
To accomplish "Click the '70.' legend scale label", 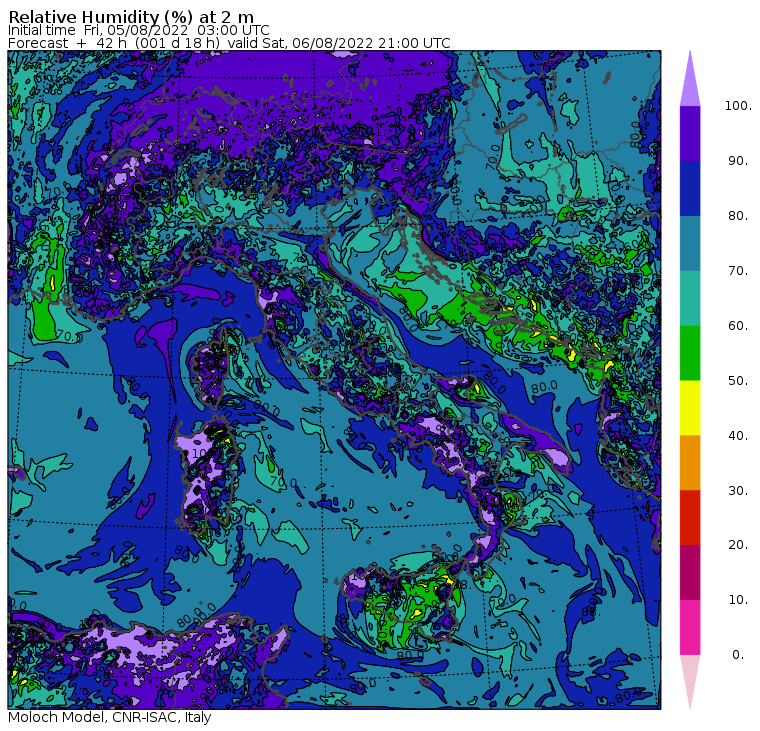I will click(x=738, y=271).
